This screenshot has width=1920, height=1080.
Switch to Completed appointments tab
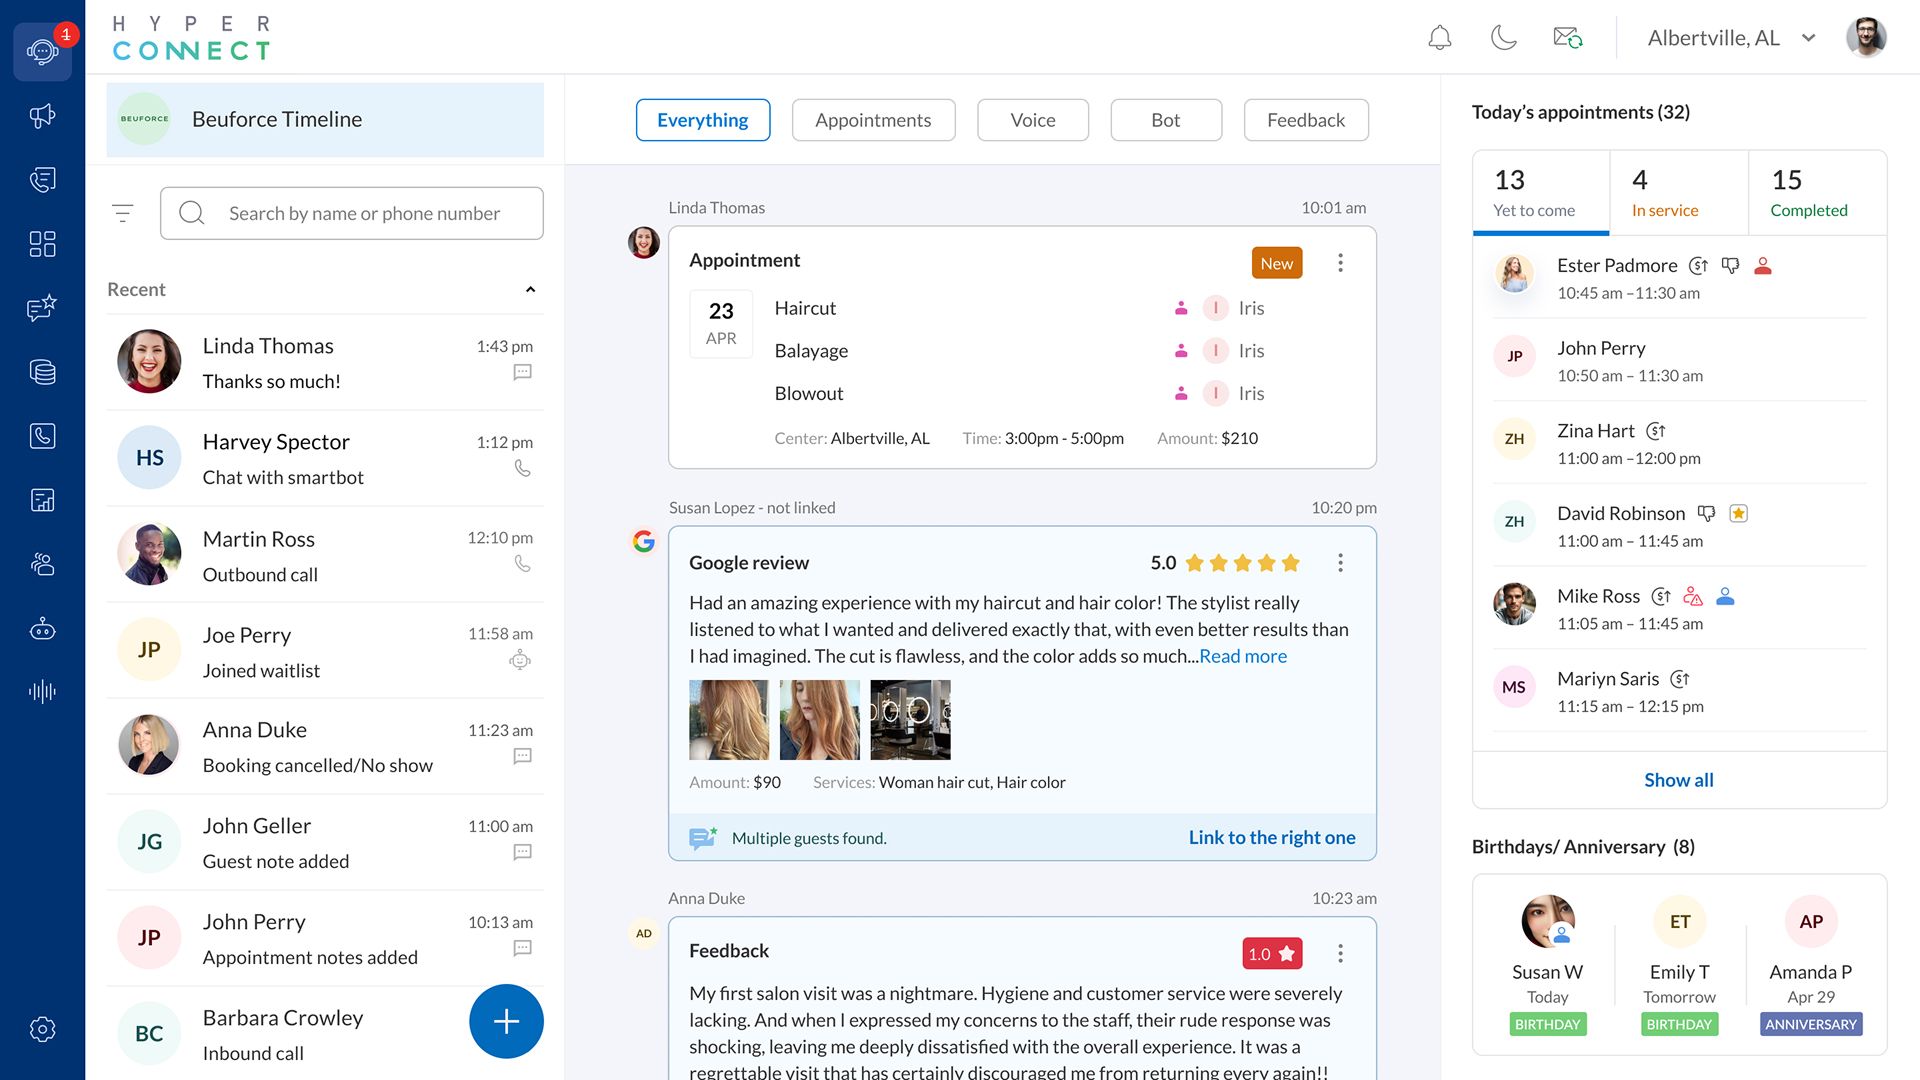coord(1816,193)
